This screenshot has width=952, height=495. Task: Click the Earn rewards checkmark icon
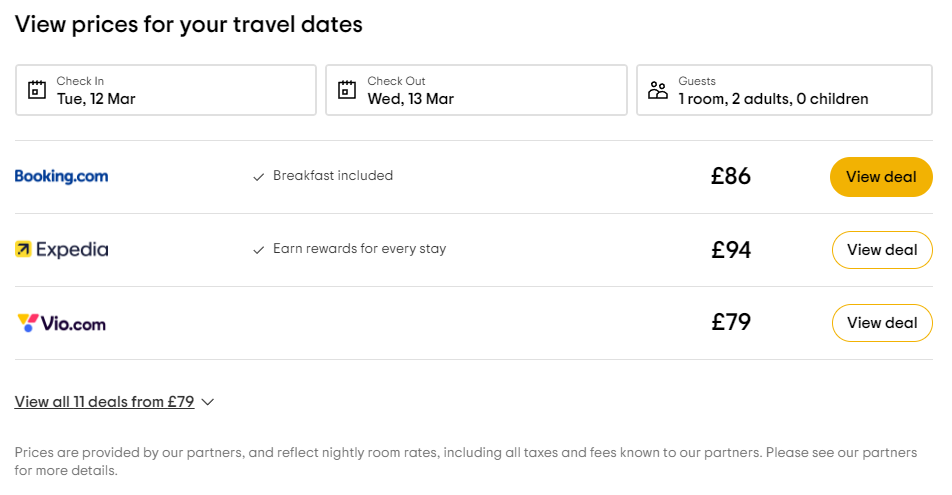(x=259, y=250)
